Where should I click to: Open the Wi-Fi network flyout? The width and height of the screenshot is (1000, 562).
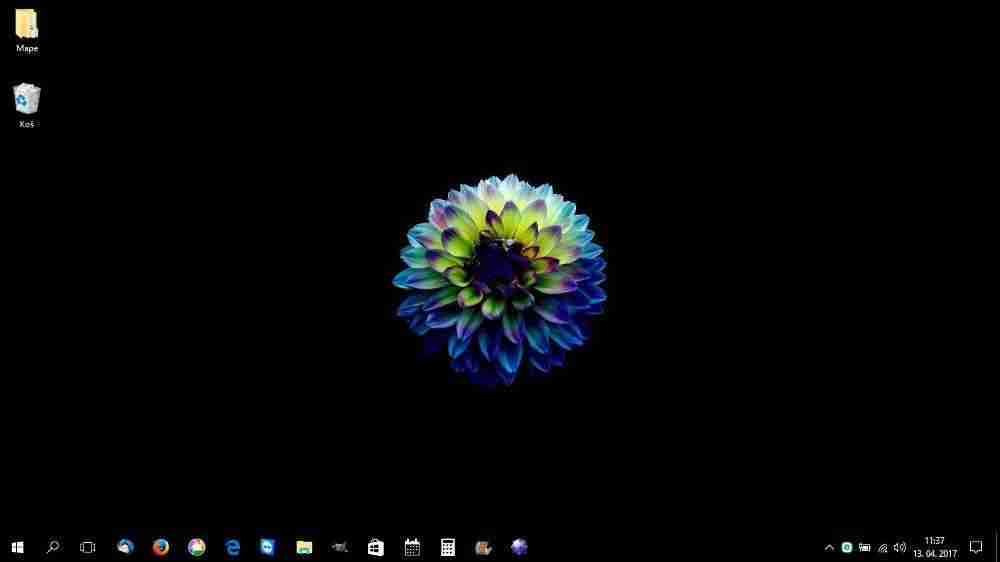point(882,547)
